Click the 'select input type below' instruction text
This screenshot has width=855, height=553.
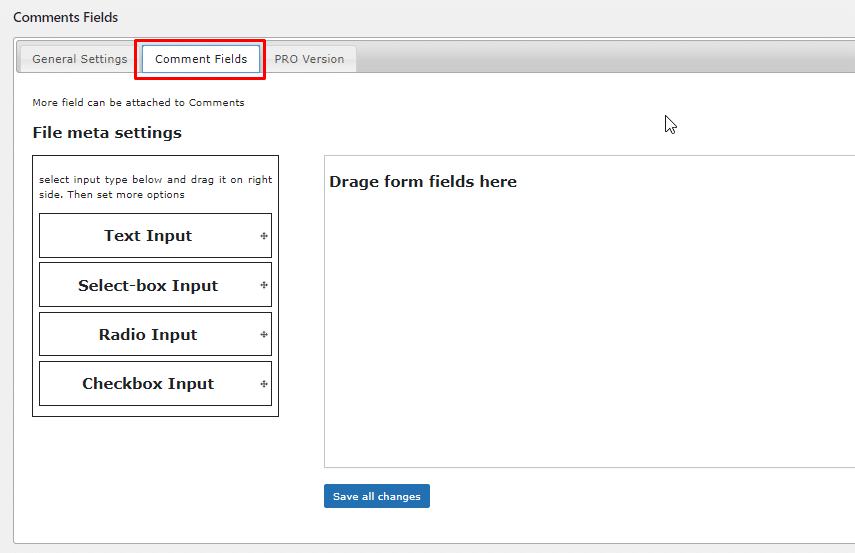coord(155,187)
